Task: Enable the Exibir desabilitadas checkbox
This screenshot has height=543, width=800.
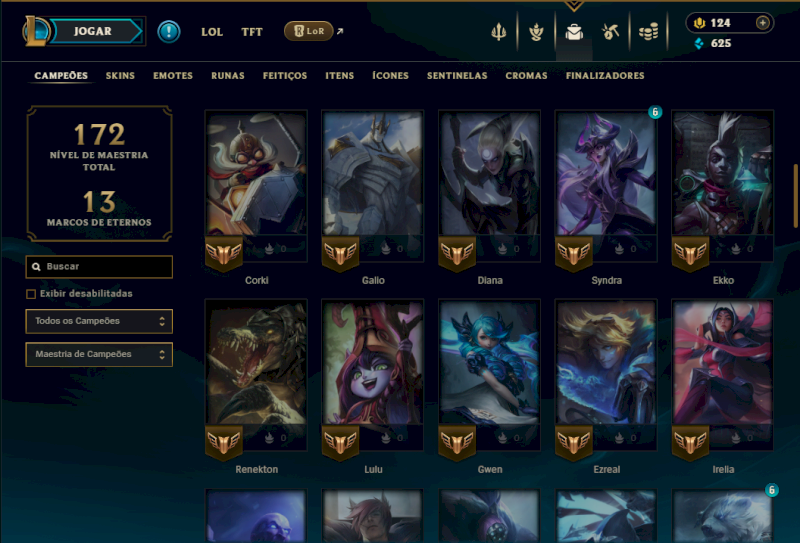Action: [x=31, y=294]
